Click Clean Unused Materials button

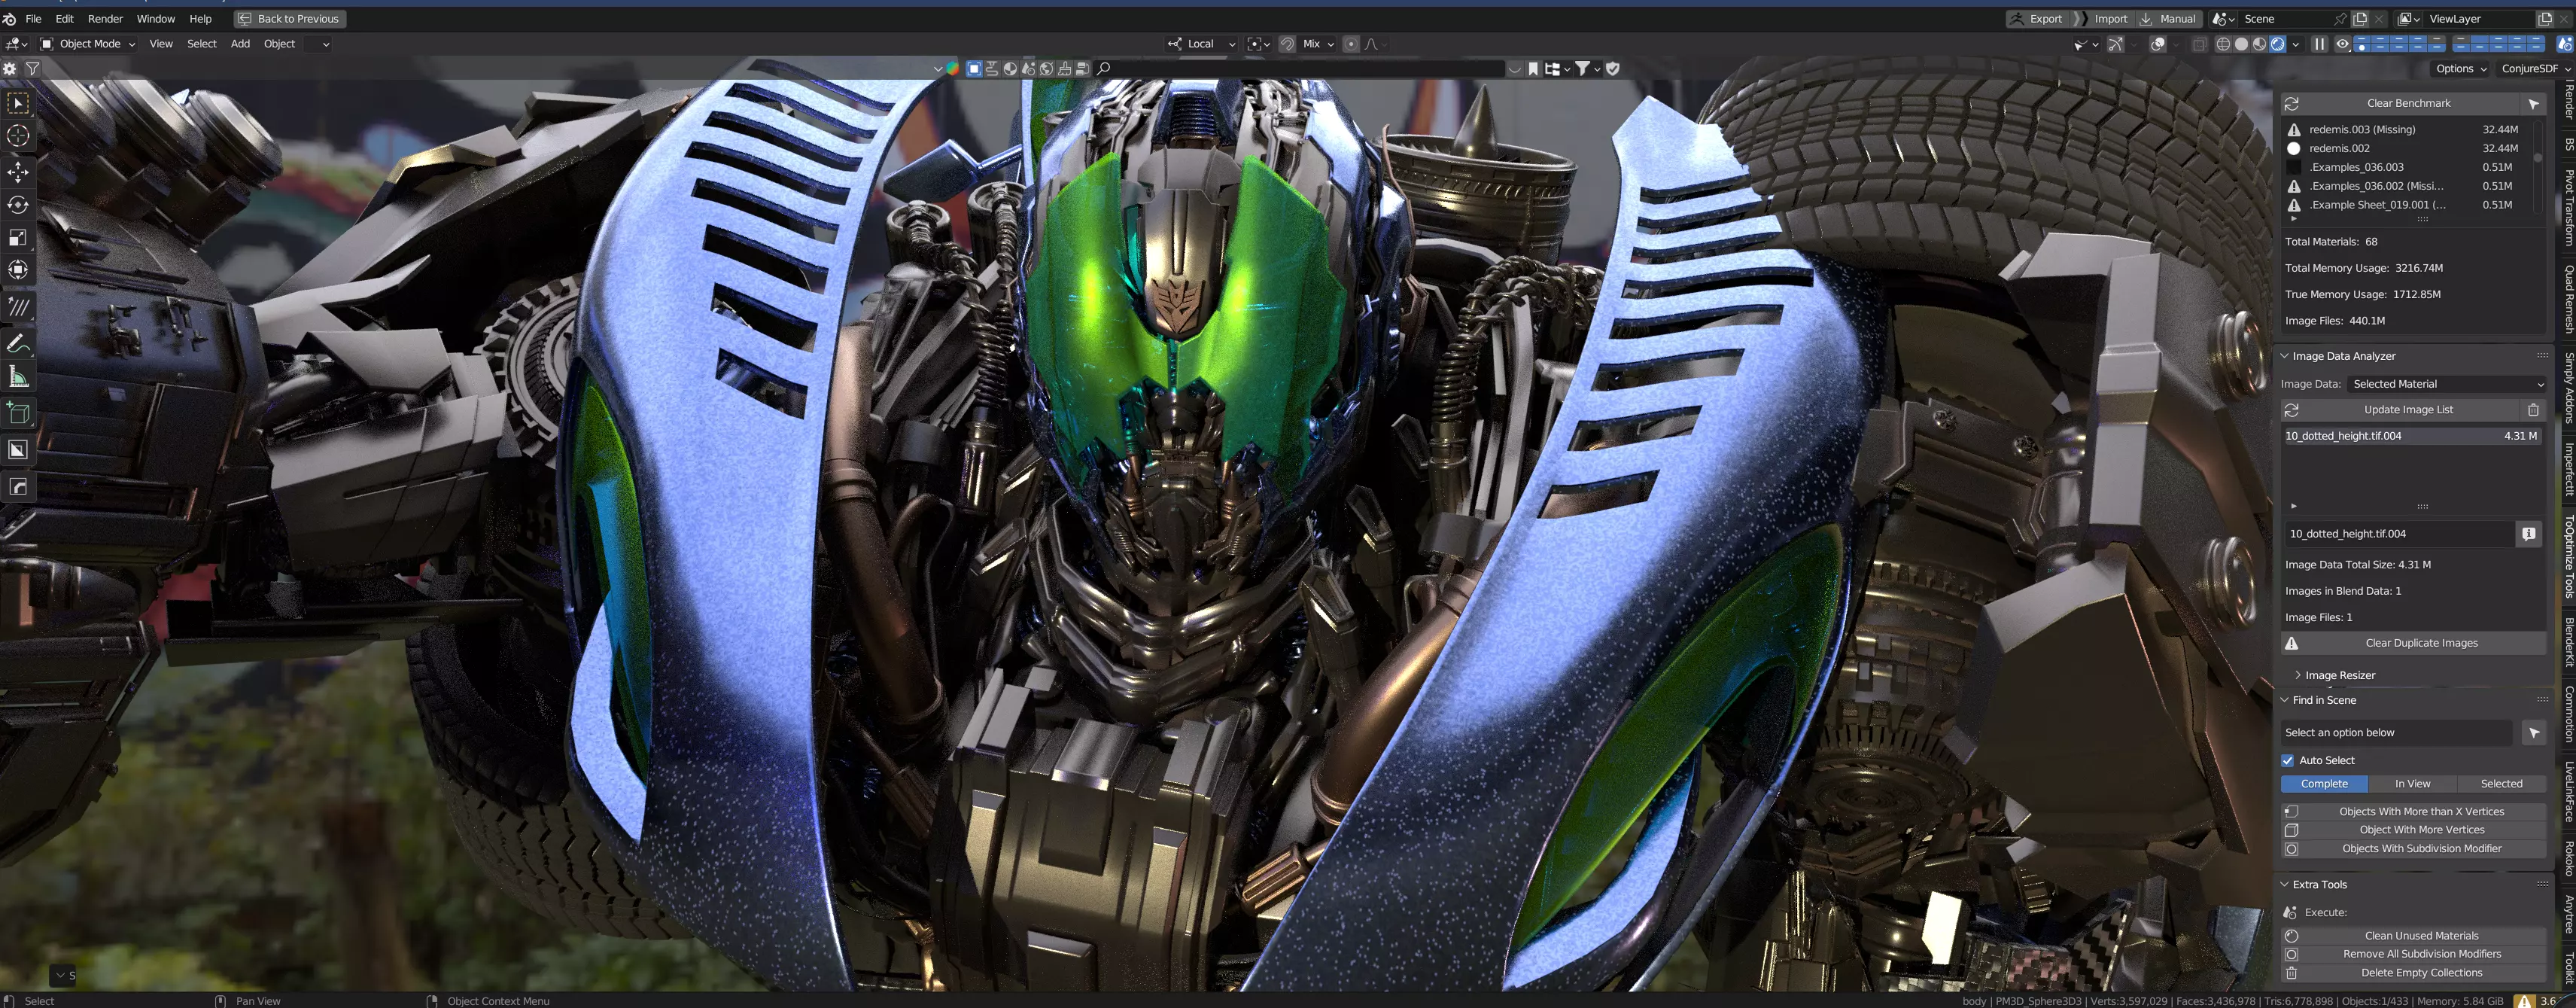pyautogui.click(x=2420, y=936)
